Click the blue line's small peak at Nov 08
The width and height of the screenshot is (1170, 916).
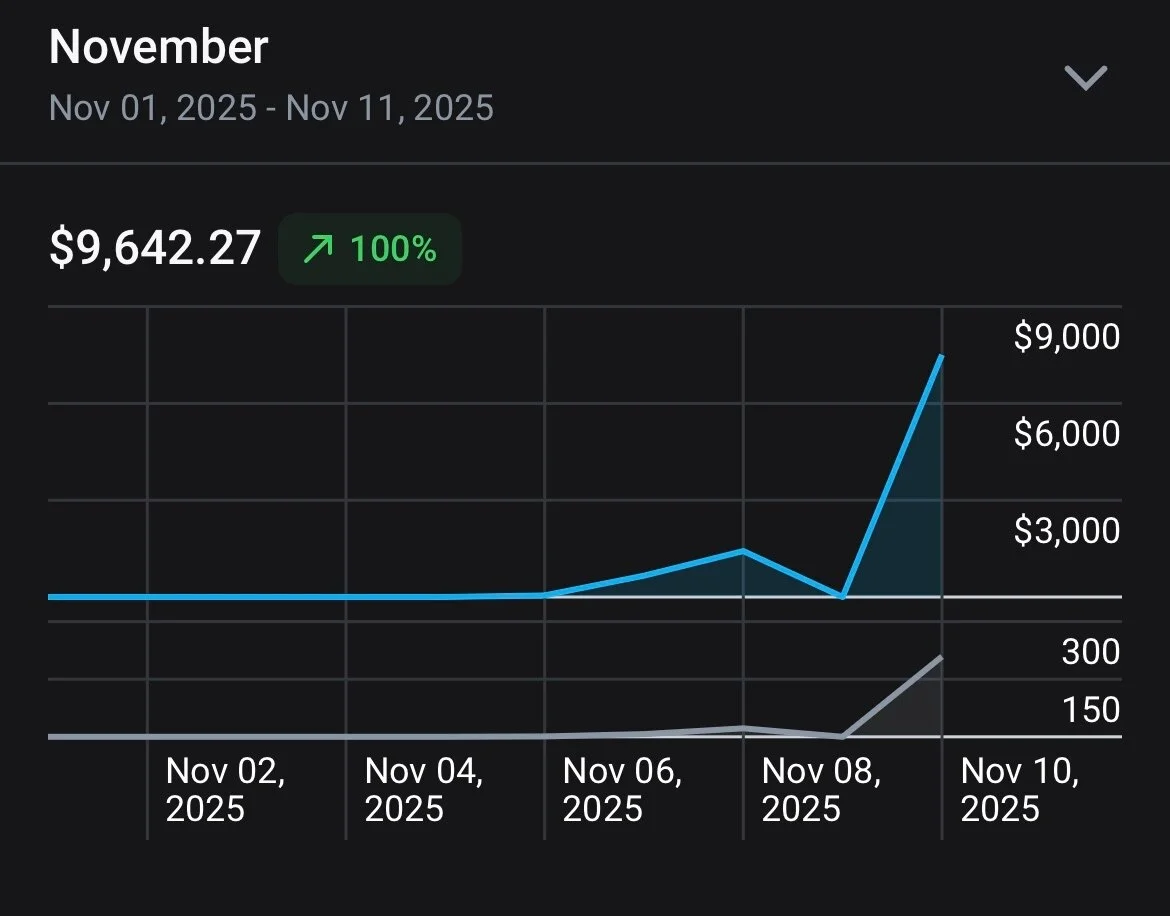click(x=742, y=551)
